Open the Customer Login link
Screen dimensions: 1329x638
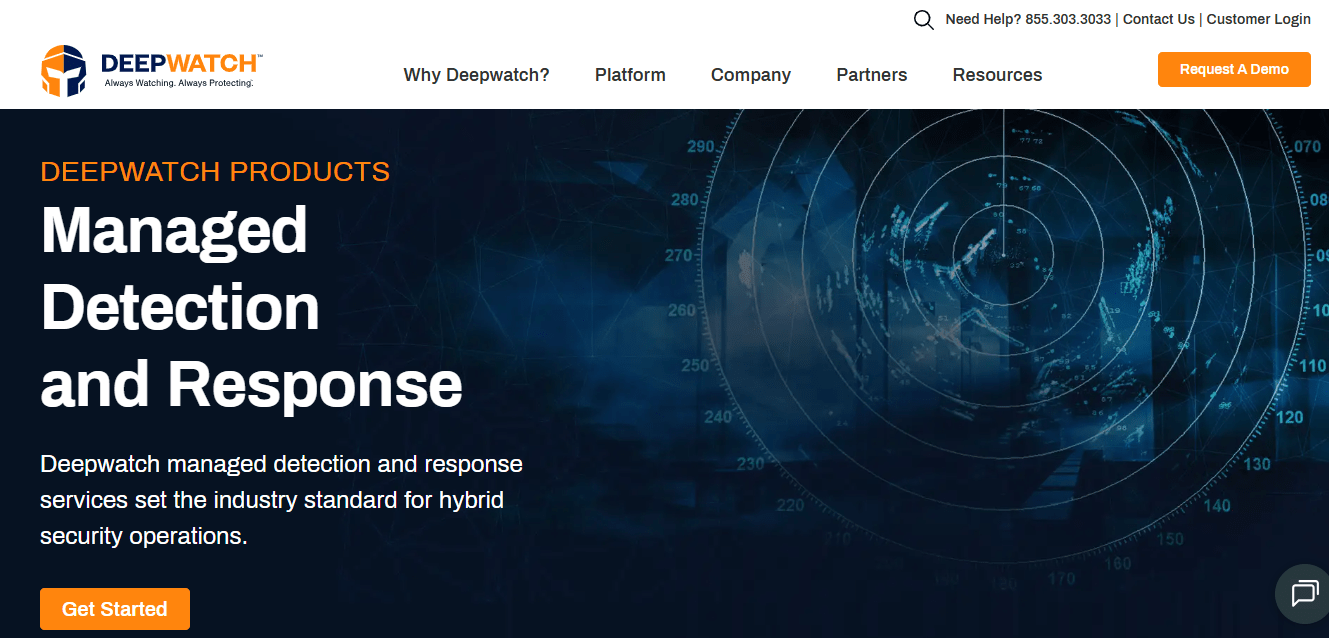(1258, 19)
